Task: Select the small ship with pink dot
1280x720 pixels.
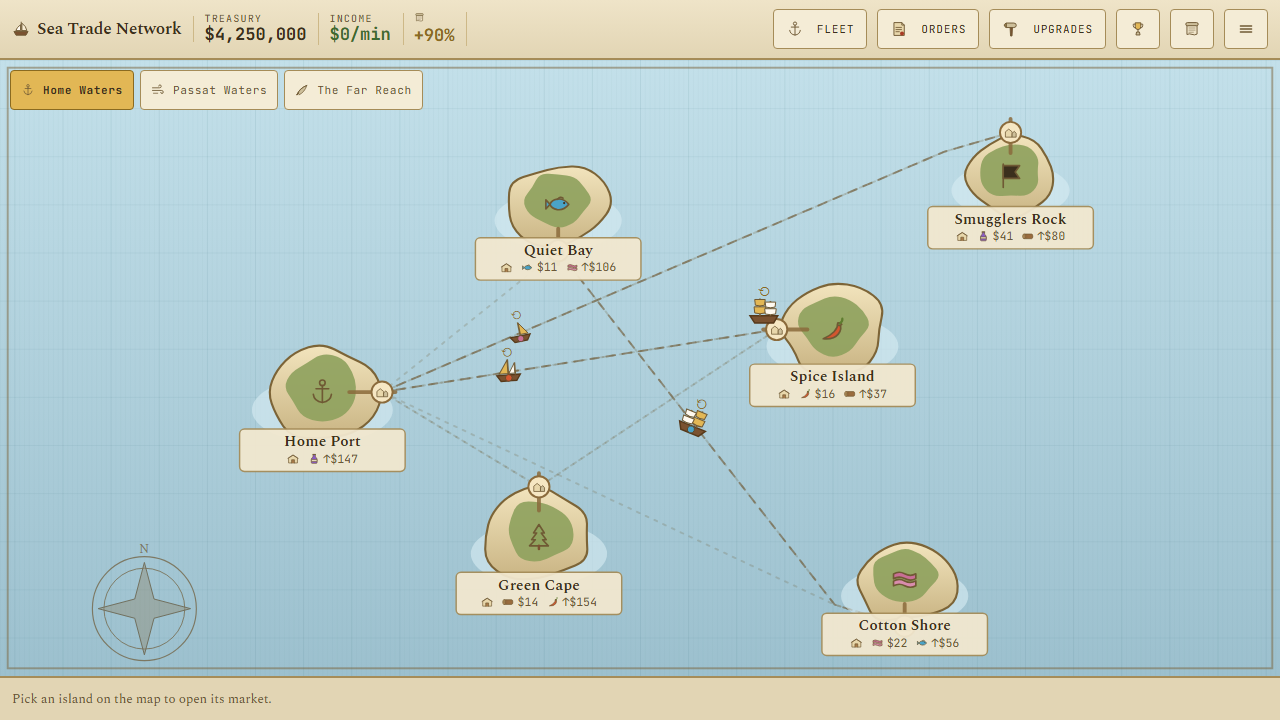Action: point(520,331)
